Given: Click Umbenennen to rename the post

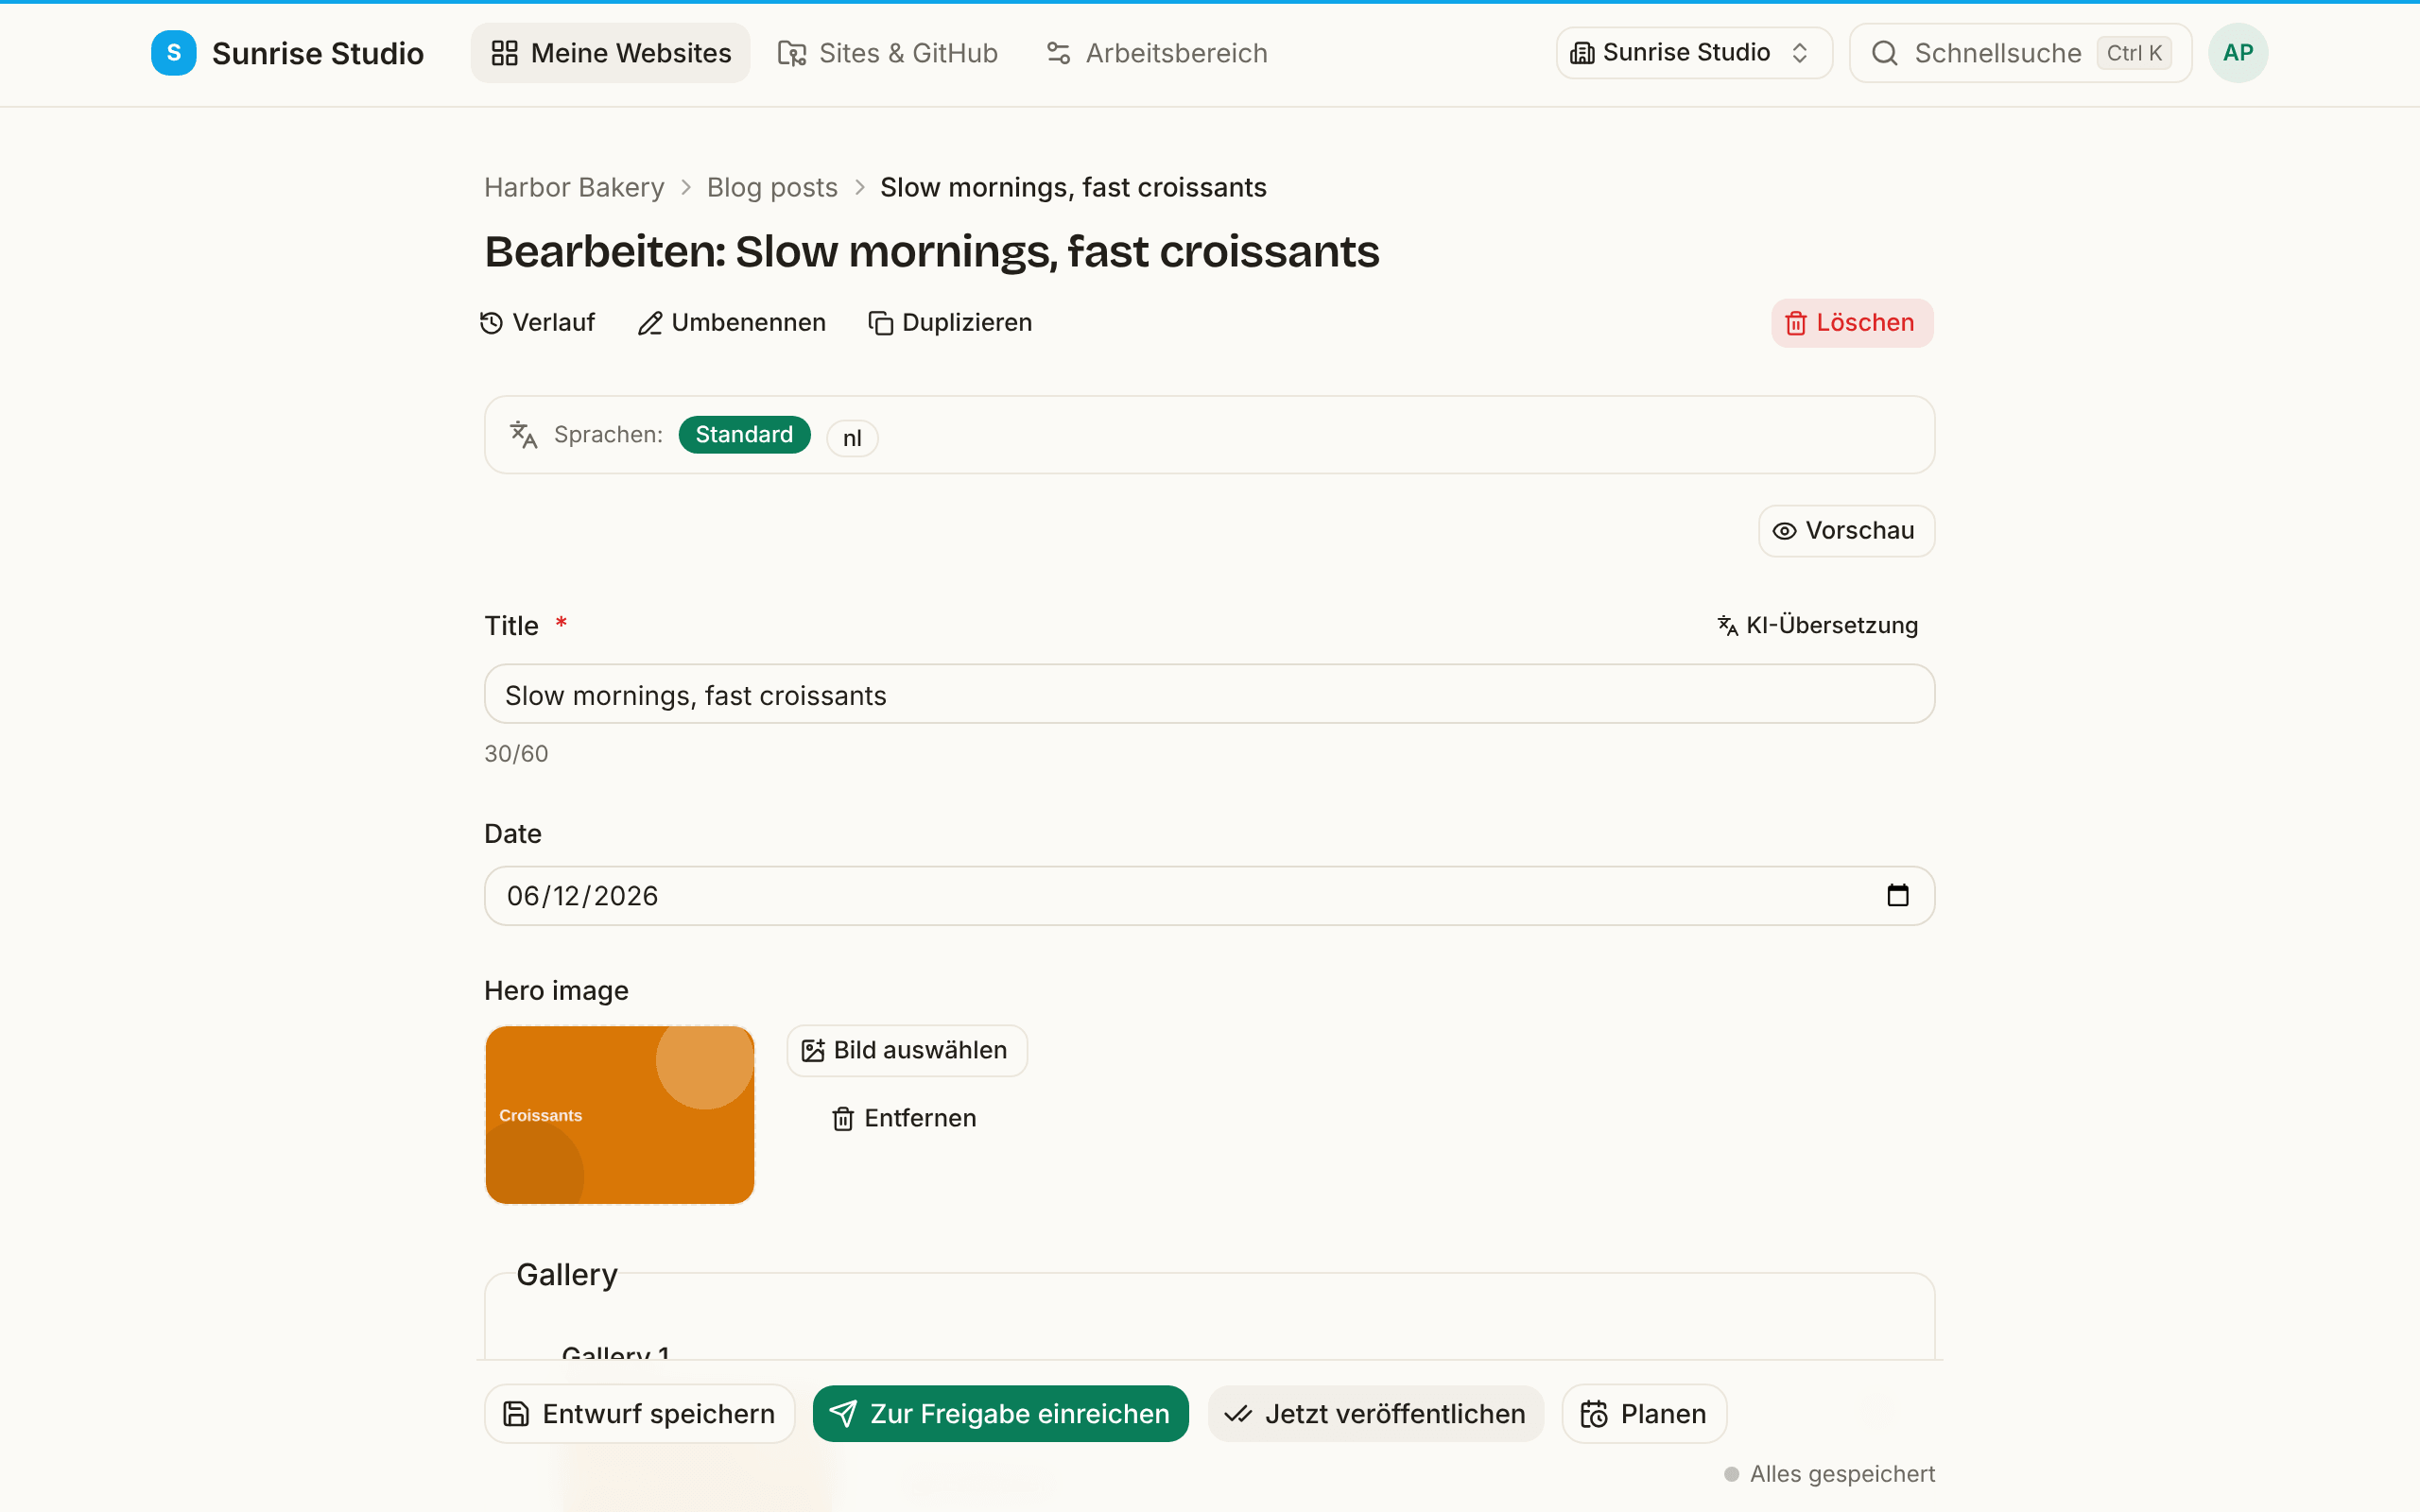Looking at the screenshot, I should 732,322.
